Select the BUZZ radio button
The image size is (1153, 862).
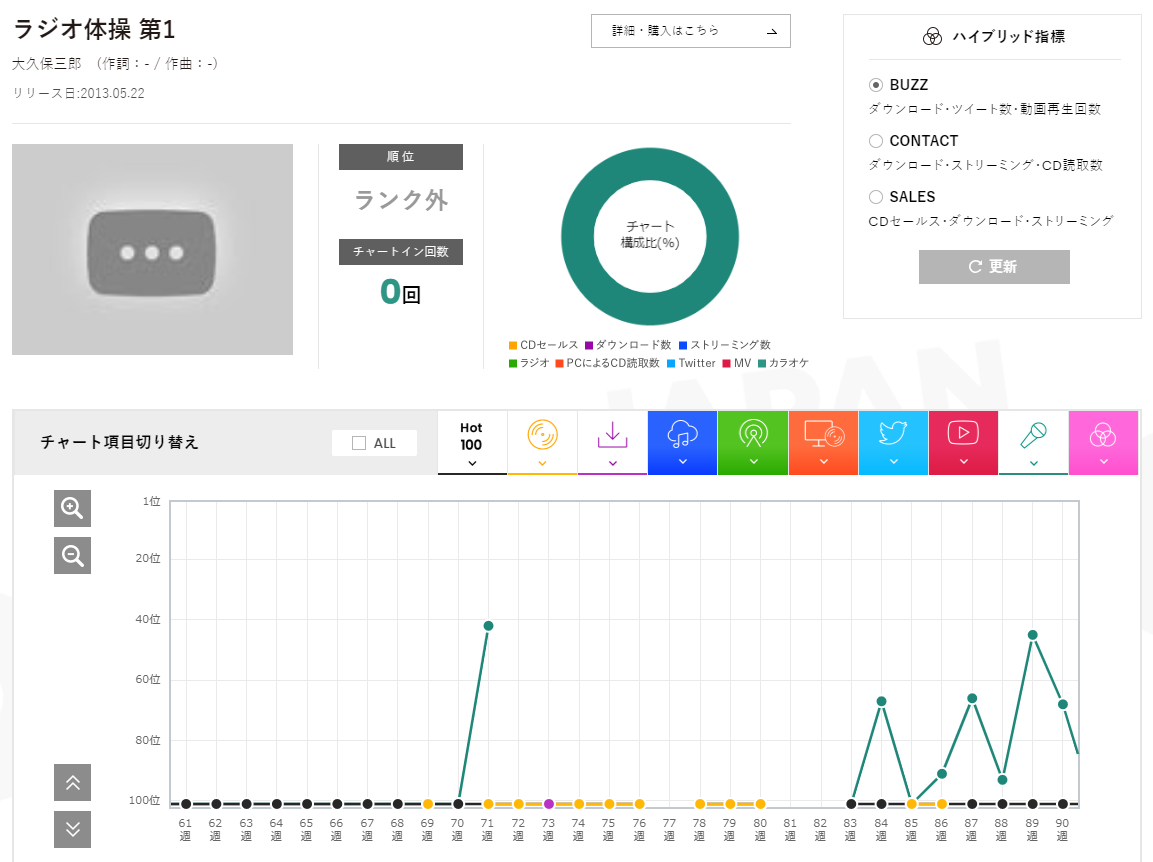[876, 85]
